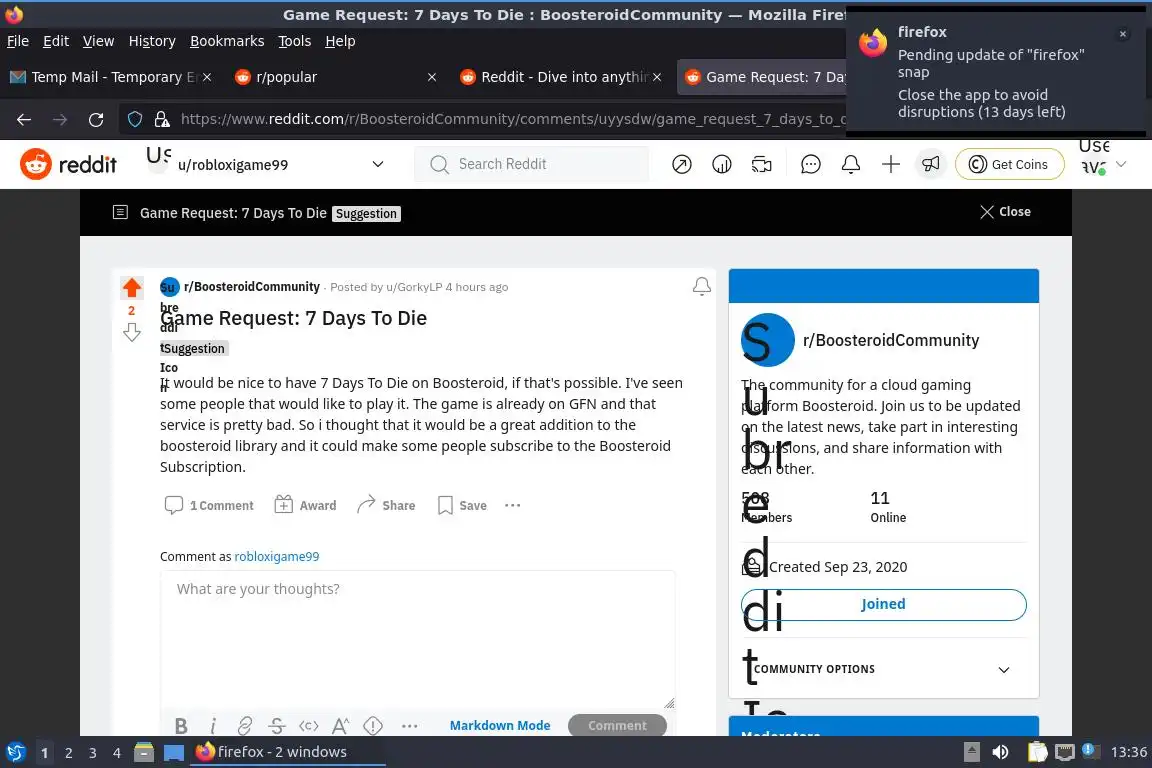Click the site padlock icon
Screen dimensions: 1152x768
pos(162,119)
